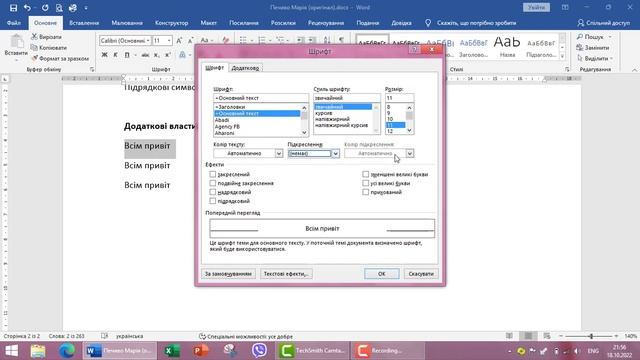Adjust the zoom slider in status bar
Viewport: 640px width, 360px height.
tap(591, 336)
